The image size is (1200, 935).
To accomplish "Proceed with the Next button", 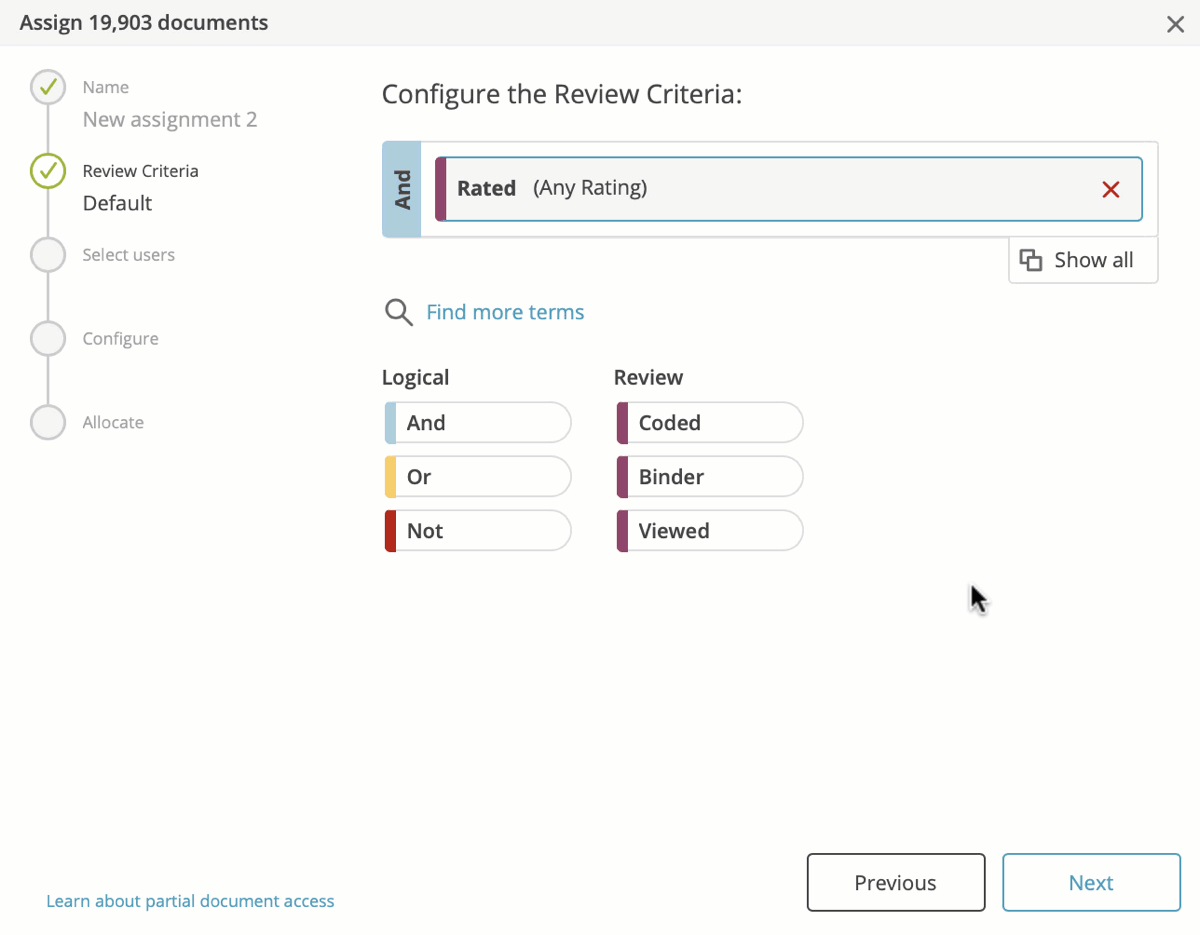I will click(1091, 882).
